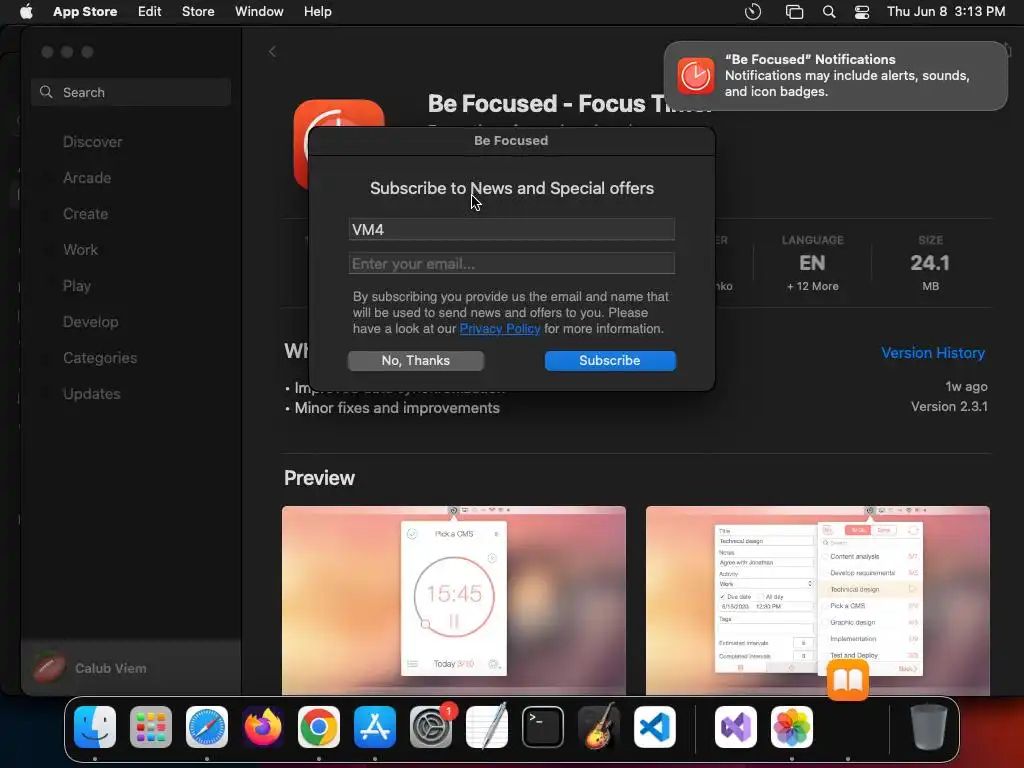Click the date and time in the menu bar

pos(946,12)
